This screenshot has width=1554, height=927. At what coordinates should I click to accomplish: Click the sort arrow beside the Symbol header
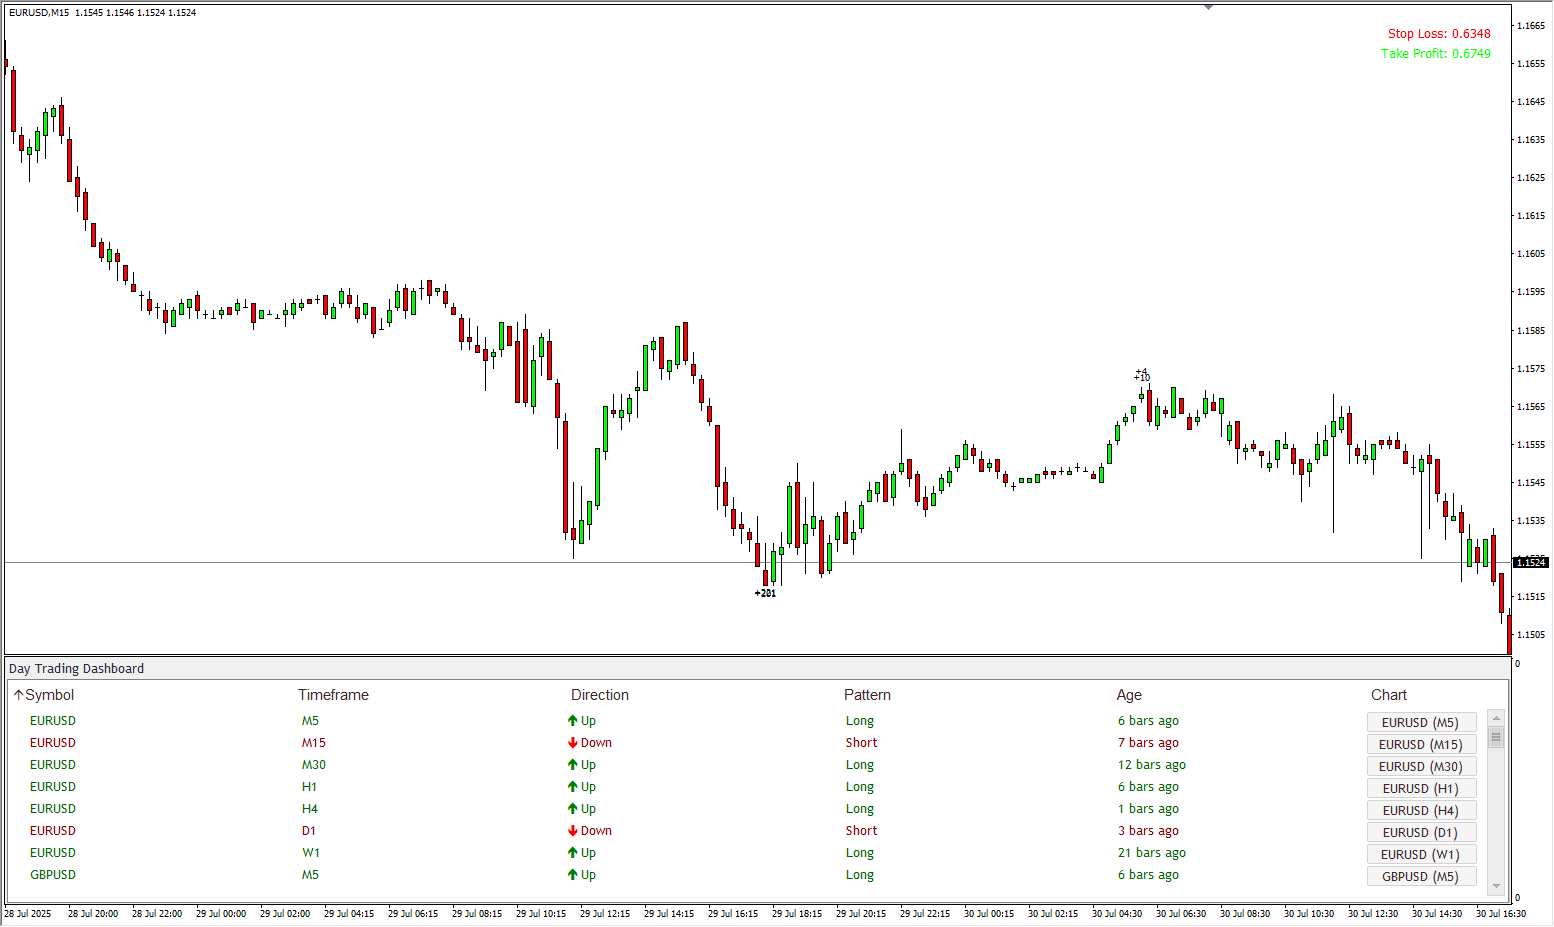[x=18, y=695]
